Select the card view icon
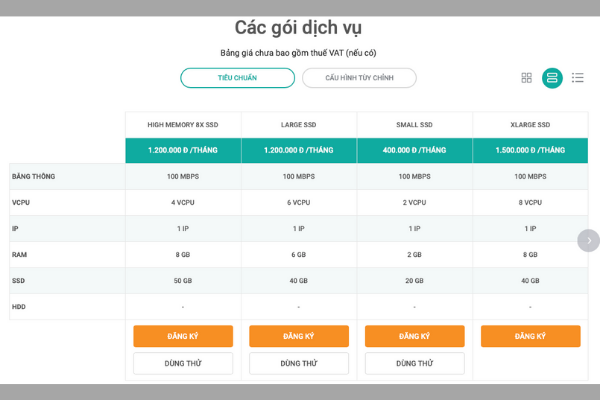 click(552, 78)
